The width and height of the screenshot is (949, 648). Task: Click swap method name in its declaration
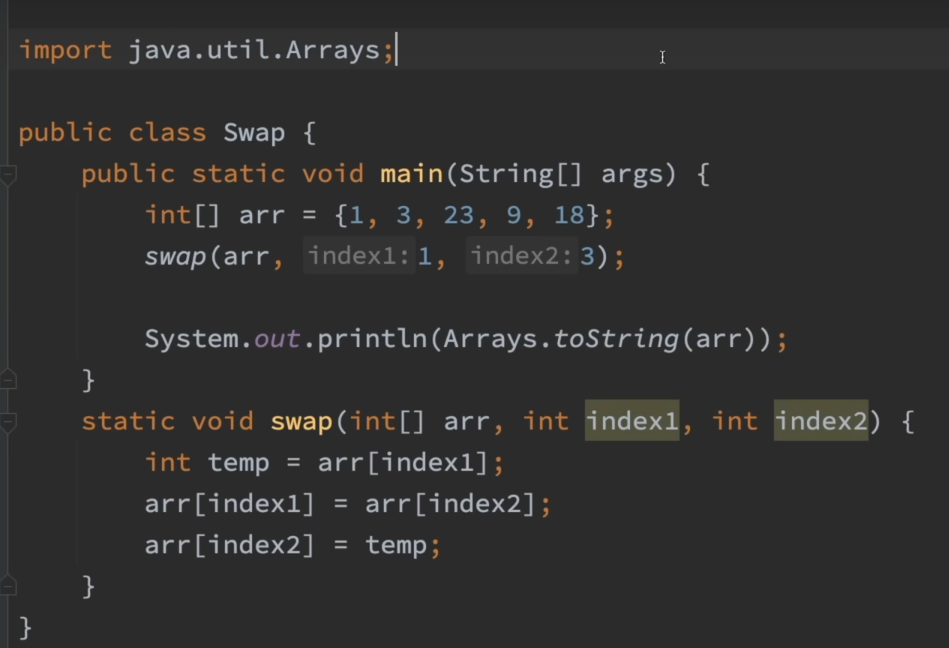pos(301,421)
